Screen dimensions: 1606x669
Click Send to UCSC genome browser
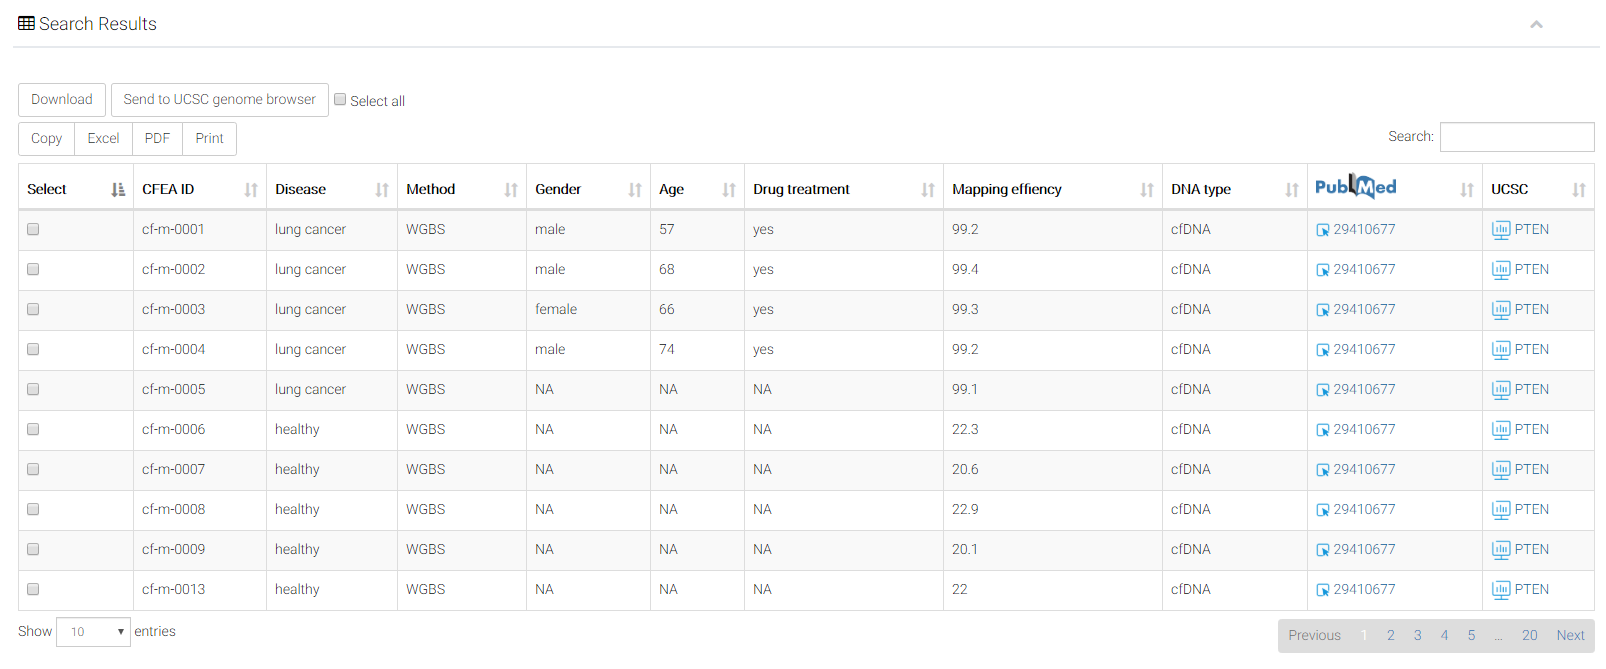[219, 100]
